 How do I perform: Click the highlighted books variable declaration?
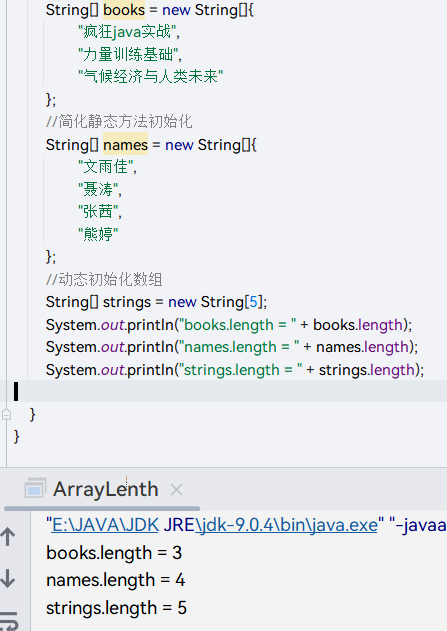124,10
